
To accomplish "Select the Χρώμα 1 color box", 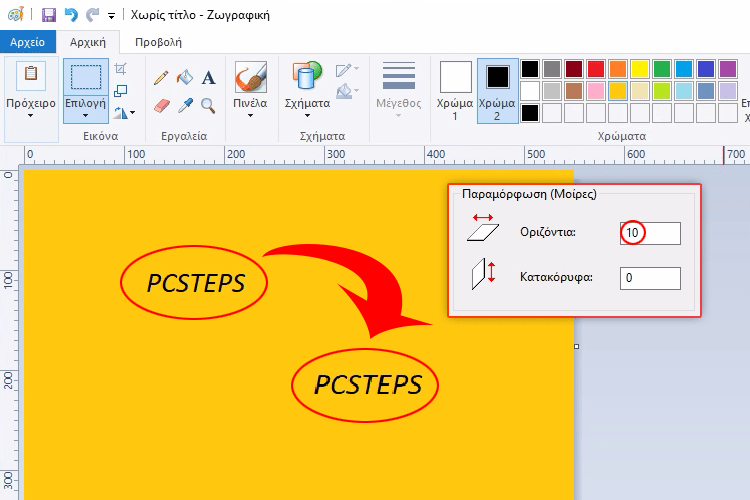I will click(455, 90).
